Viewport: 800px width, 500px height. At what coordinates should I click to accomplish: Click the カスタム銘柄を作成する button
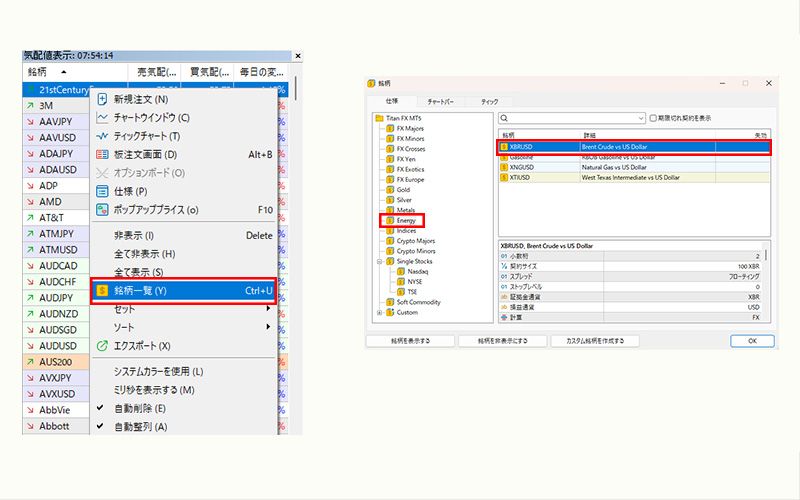pyautogui.click(x=595, y=340)
